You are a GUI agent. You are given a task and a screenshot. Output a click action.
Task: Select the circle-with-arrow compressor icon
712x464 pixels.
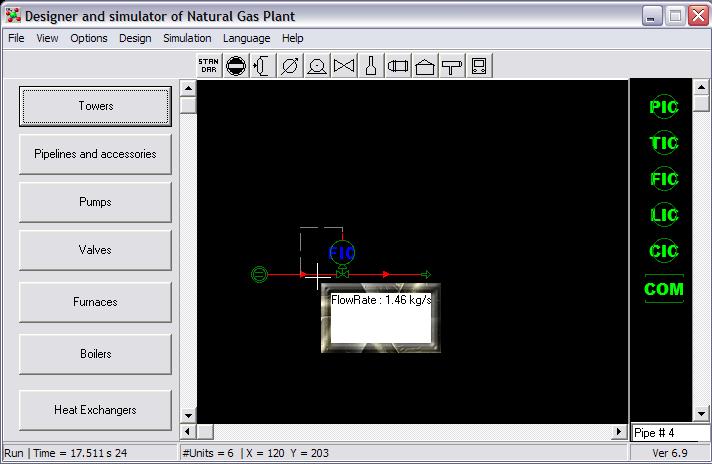point(290,66)
